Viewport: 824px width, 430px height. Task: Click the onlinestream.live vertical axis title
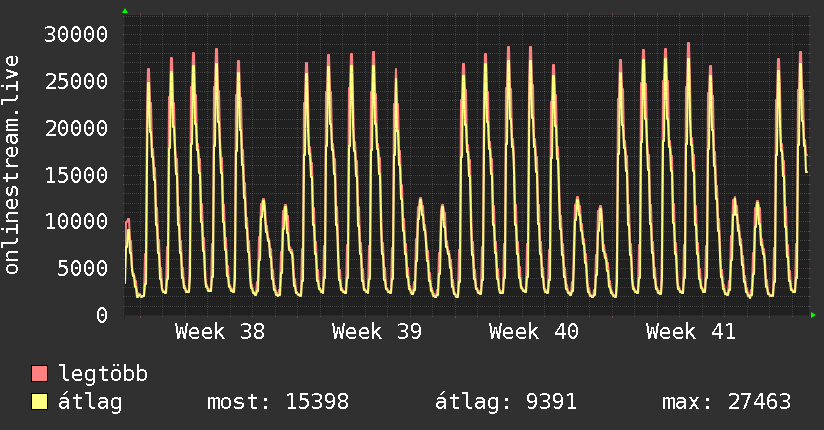pos(12,165)
